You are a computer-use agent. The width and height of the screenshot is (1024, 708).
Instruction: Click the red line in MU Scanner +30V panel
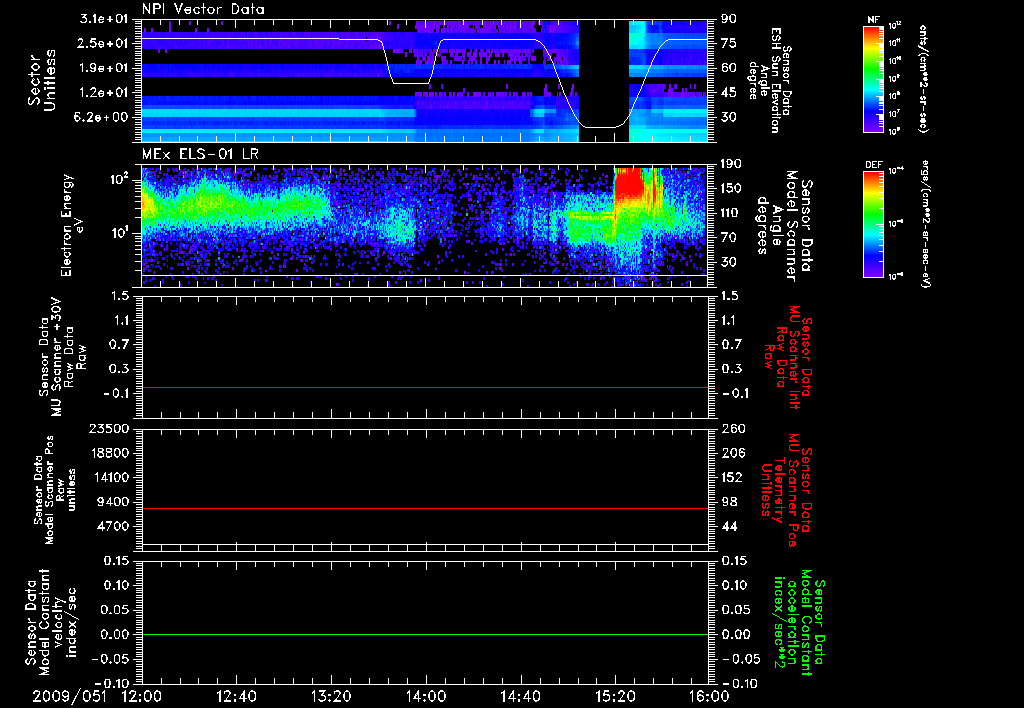coord(425,387)
